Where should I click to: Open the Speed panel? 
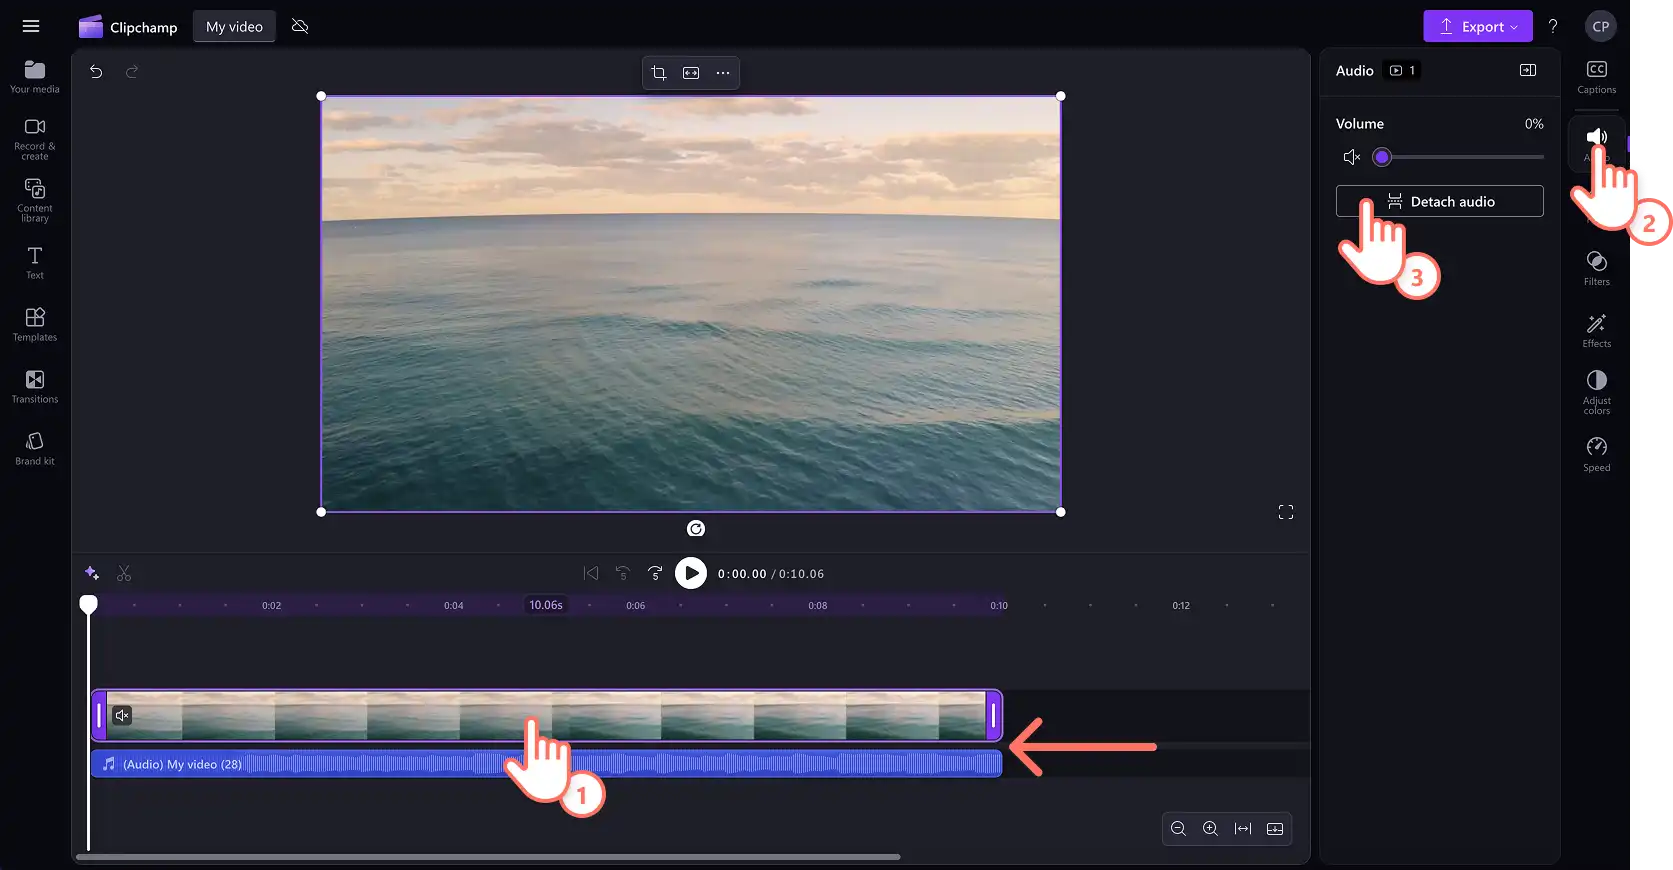1597,454
